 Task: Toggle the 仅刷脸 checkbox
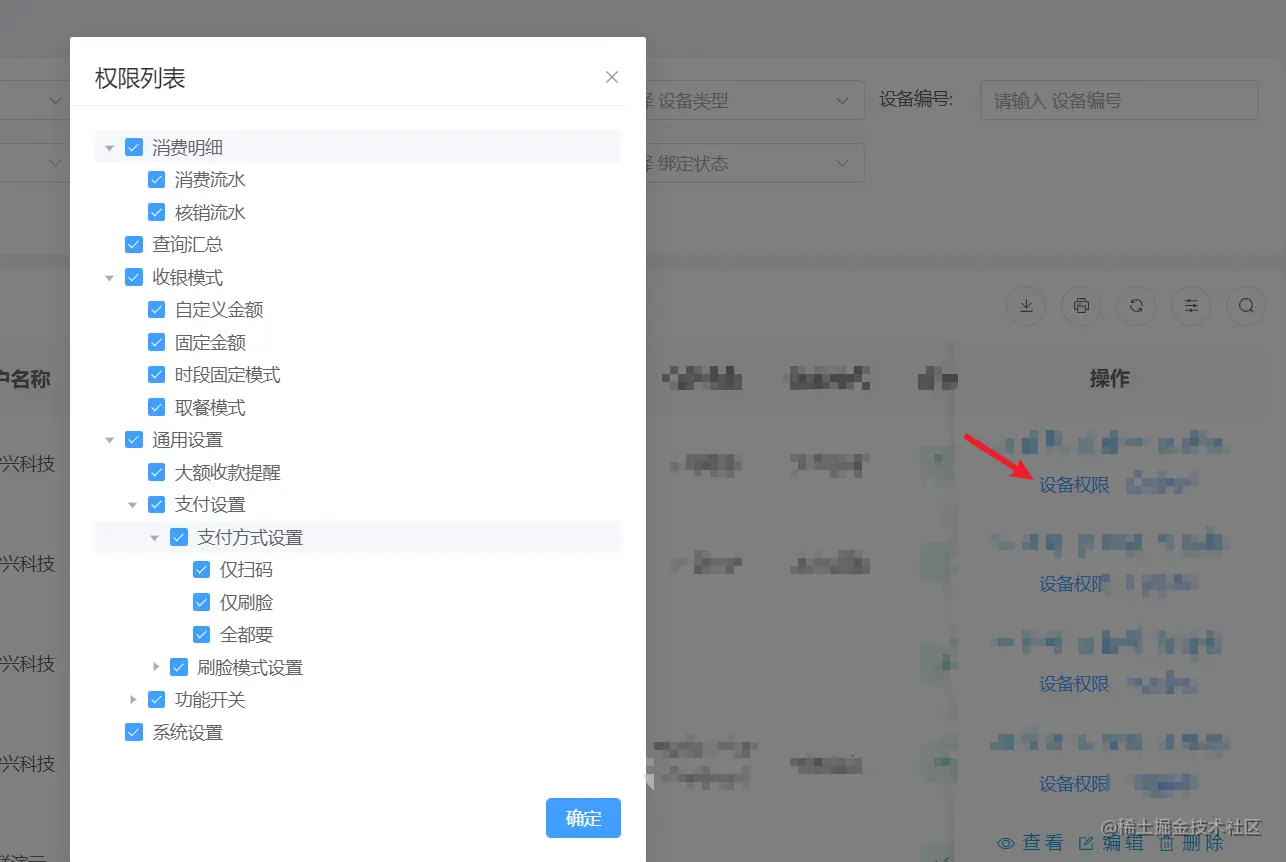[x=201, y=602]
